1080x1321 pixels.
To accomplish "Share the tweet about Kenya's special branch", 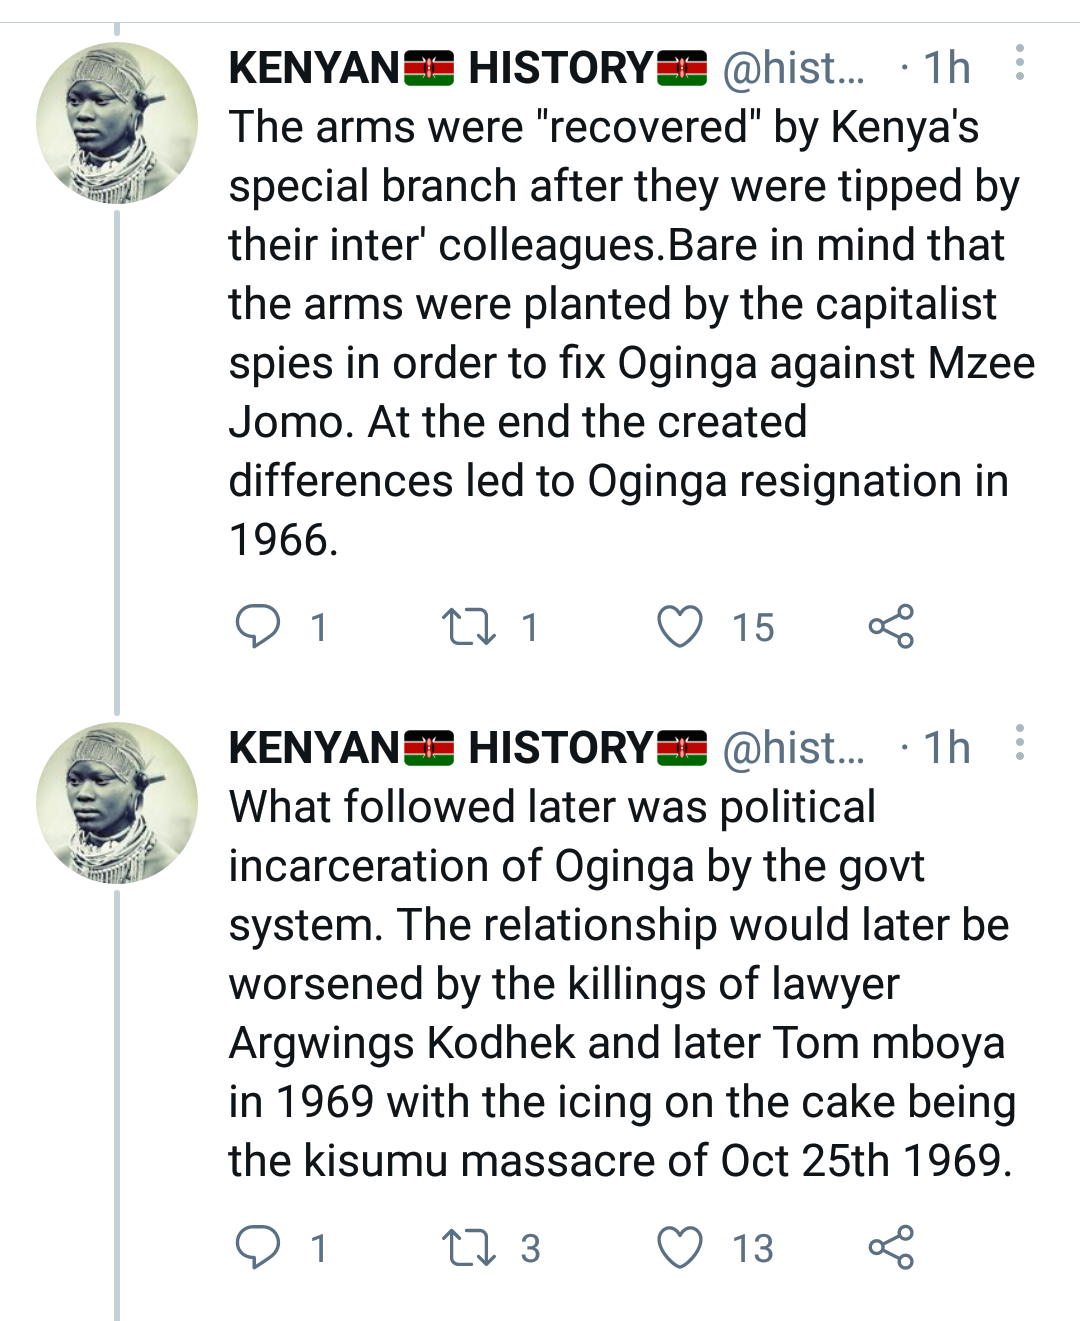I will [x=891, y=627].
